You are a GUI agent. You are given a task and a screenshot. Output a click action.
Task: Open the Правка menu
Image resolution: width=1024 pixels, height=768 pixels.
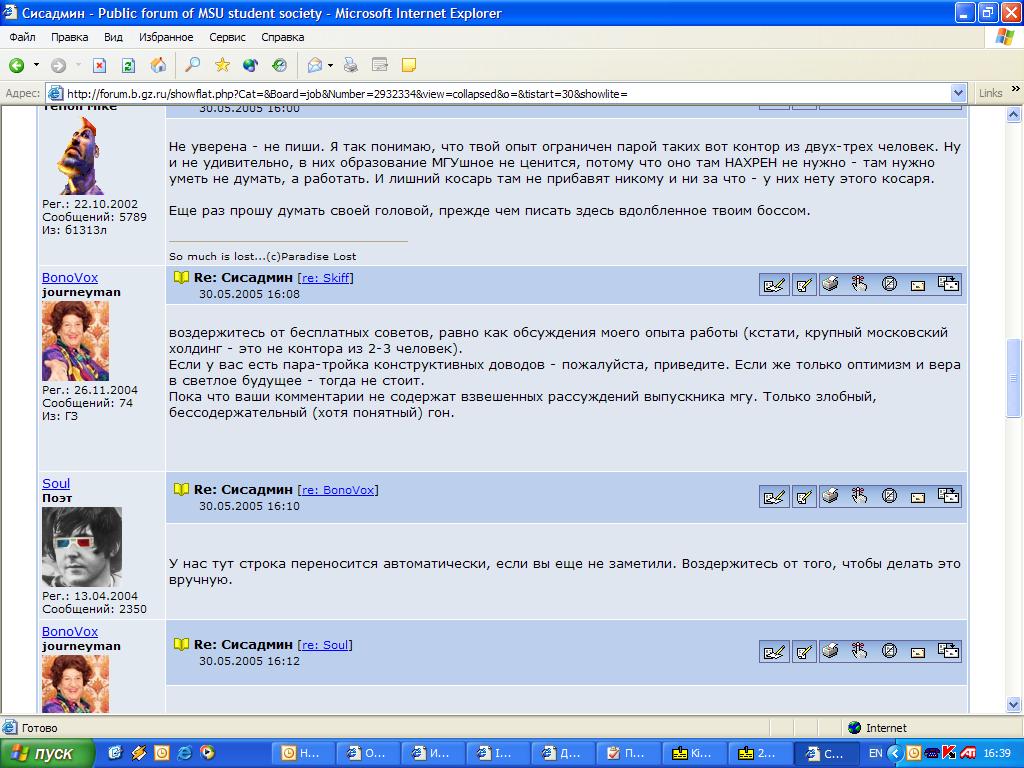tap(69, 37)
